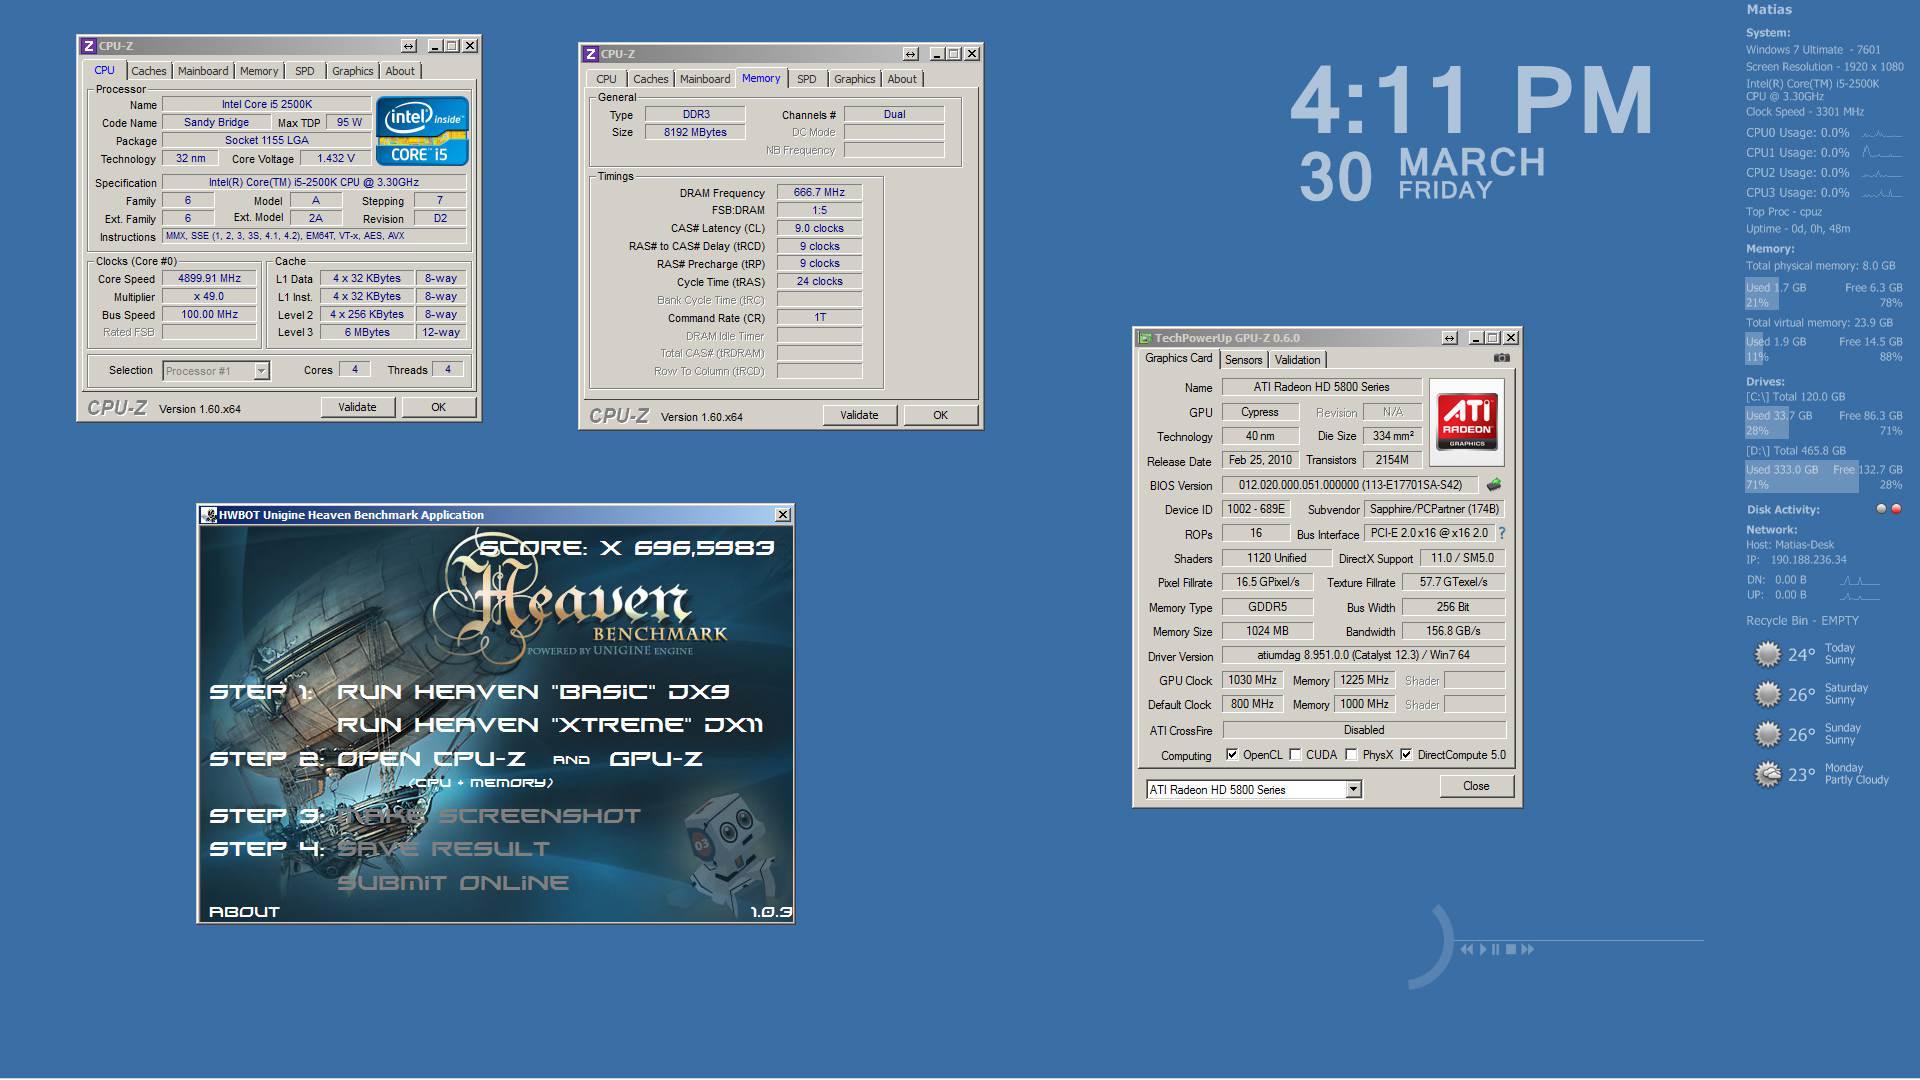Image resolution: width=1920 pixels, height=1080 pixels.
Task: Click the C: drive usage bar
Action: click(x=1824, y=423)
